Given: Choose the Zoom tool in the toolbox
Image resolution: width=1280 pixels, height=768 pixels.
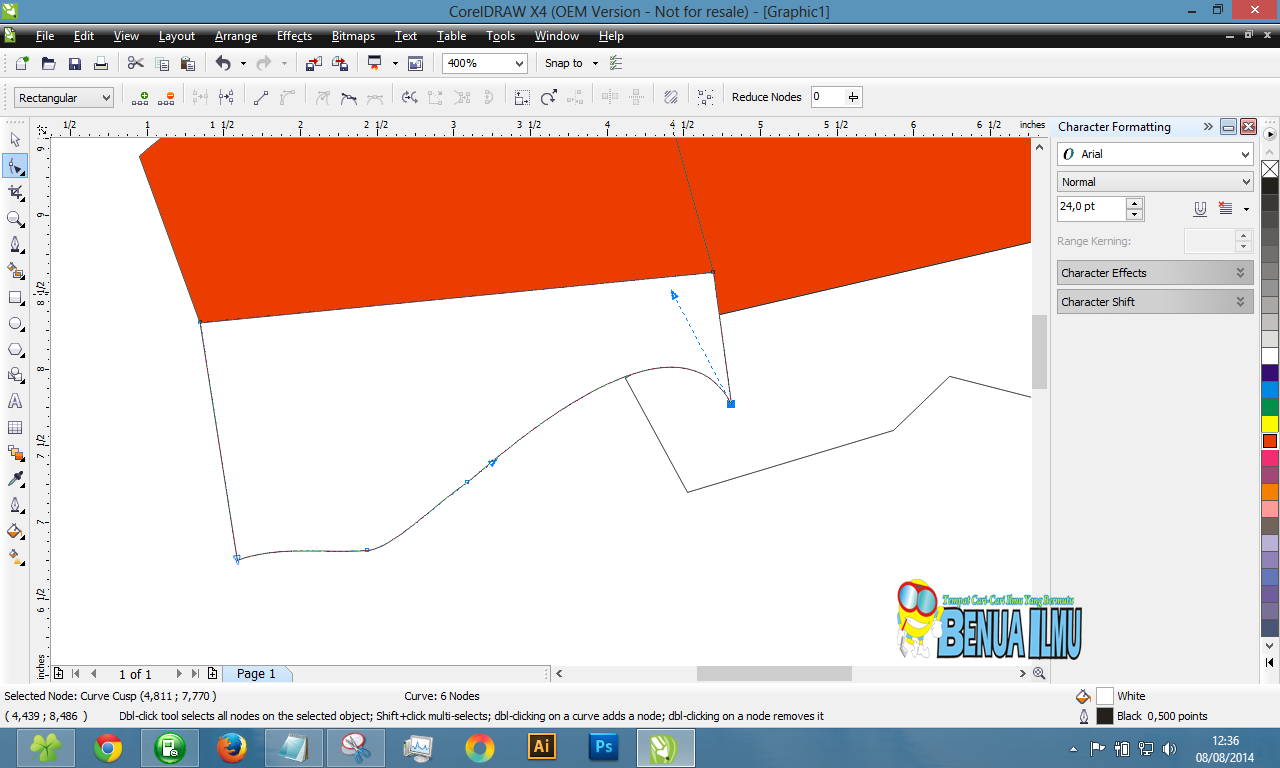Looking at the screenshot, I should (15, 219).
